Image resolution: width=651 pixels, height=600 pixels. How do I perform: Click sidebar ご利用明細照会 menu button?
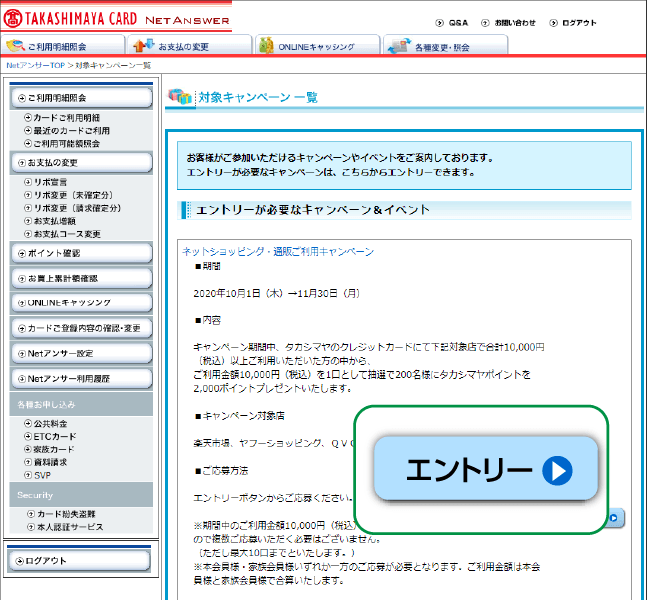(81, 98)
